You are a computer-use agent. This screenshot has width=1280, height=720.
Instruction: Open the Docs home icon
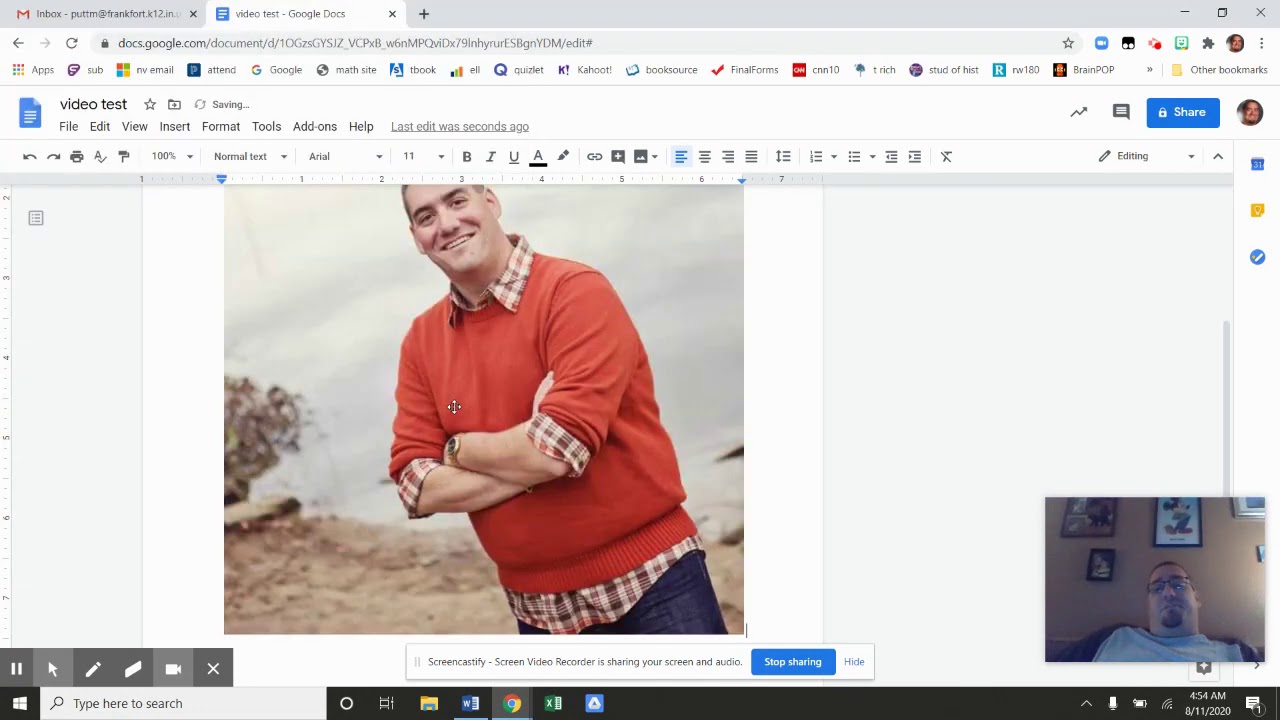(30, 113)
